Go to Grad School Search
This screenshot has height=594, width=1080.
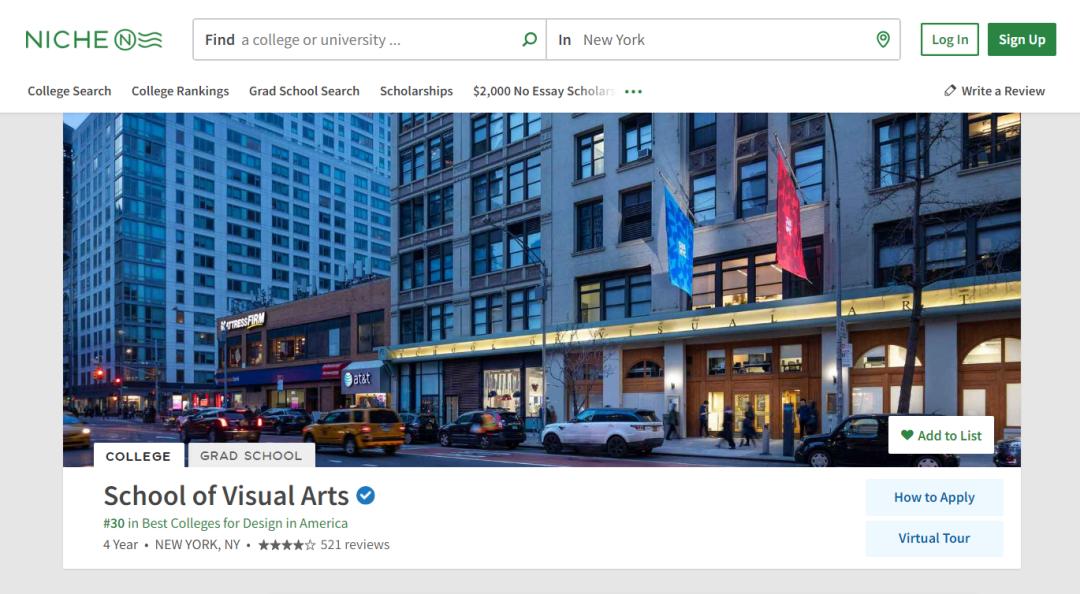304,91
